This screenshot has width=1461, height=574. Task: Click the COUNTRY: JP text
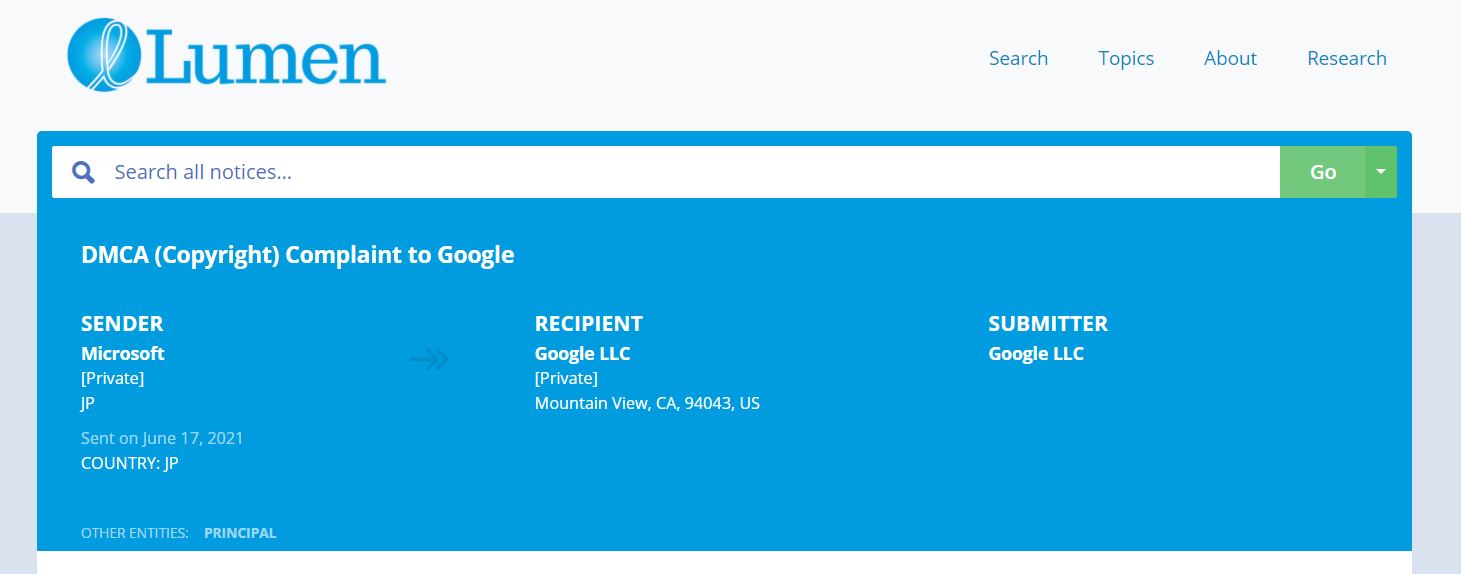click(130, 464)
